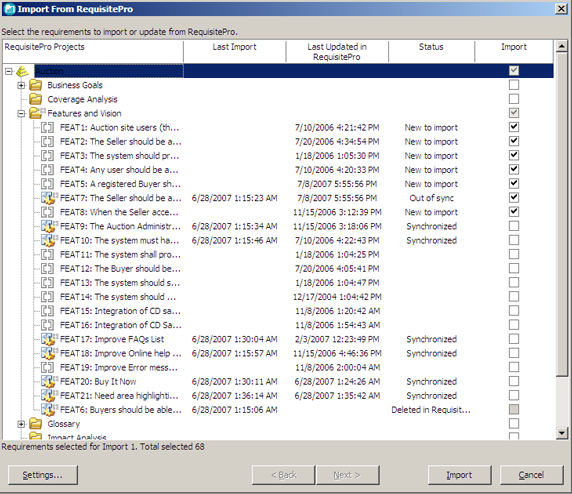Click the FEAT8 requirement bracket icon
The height and width of the screenshot is (494, 572).
[47, 212]
